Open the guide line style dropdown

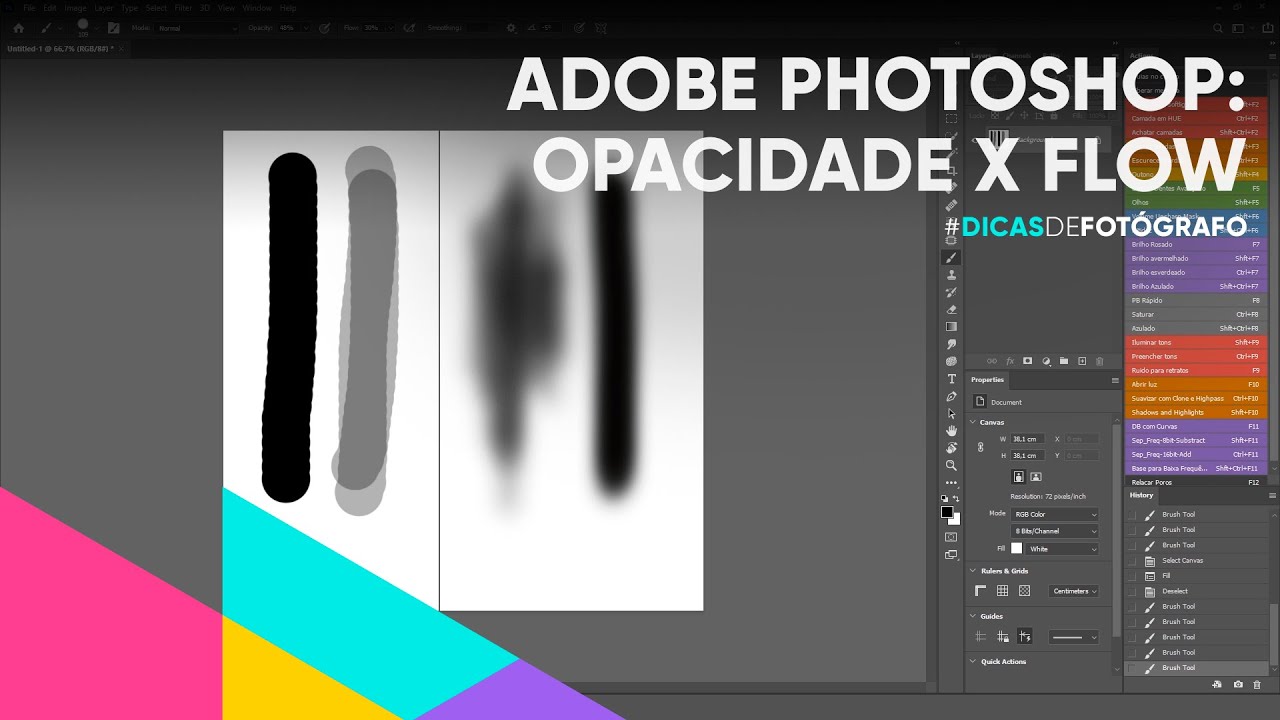tap(1073, 636)
